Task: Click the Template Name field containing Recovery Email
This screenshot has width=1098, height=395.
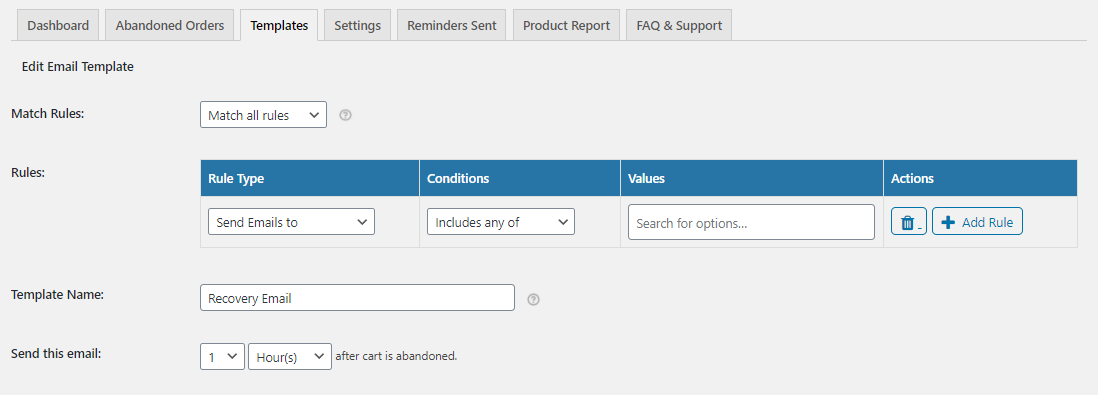Action: point(357,298)
